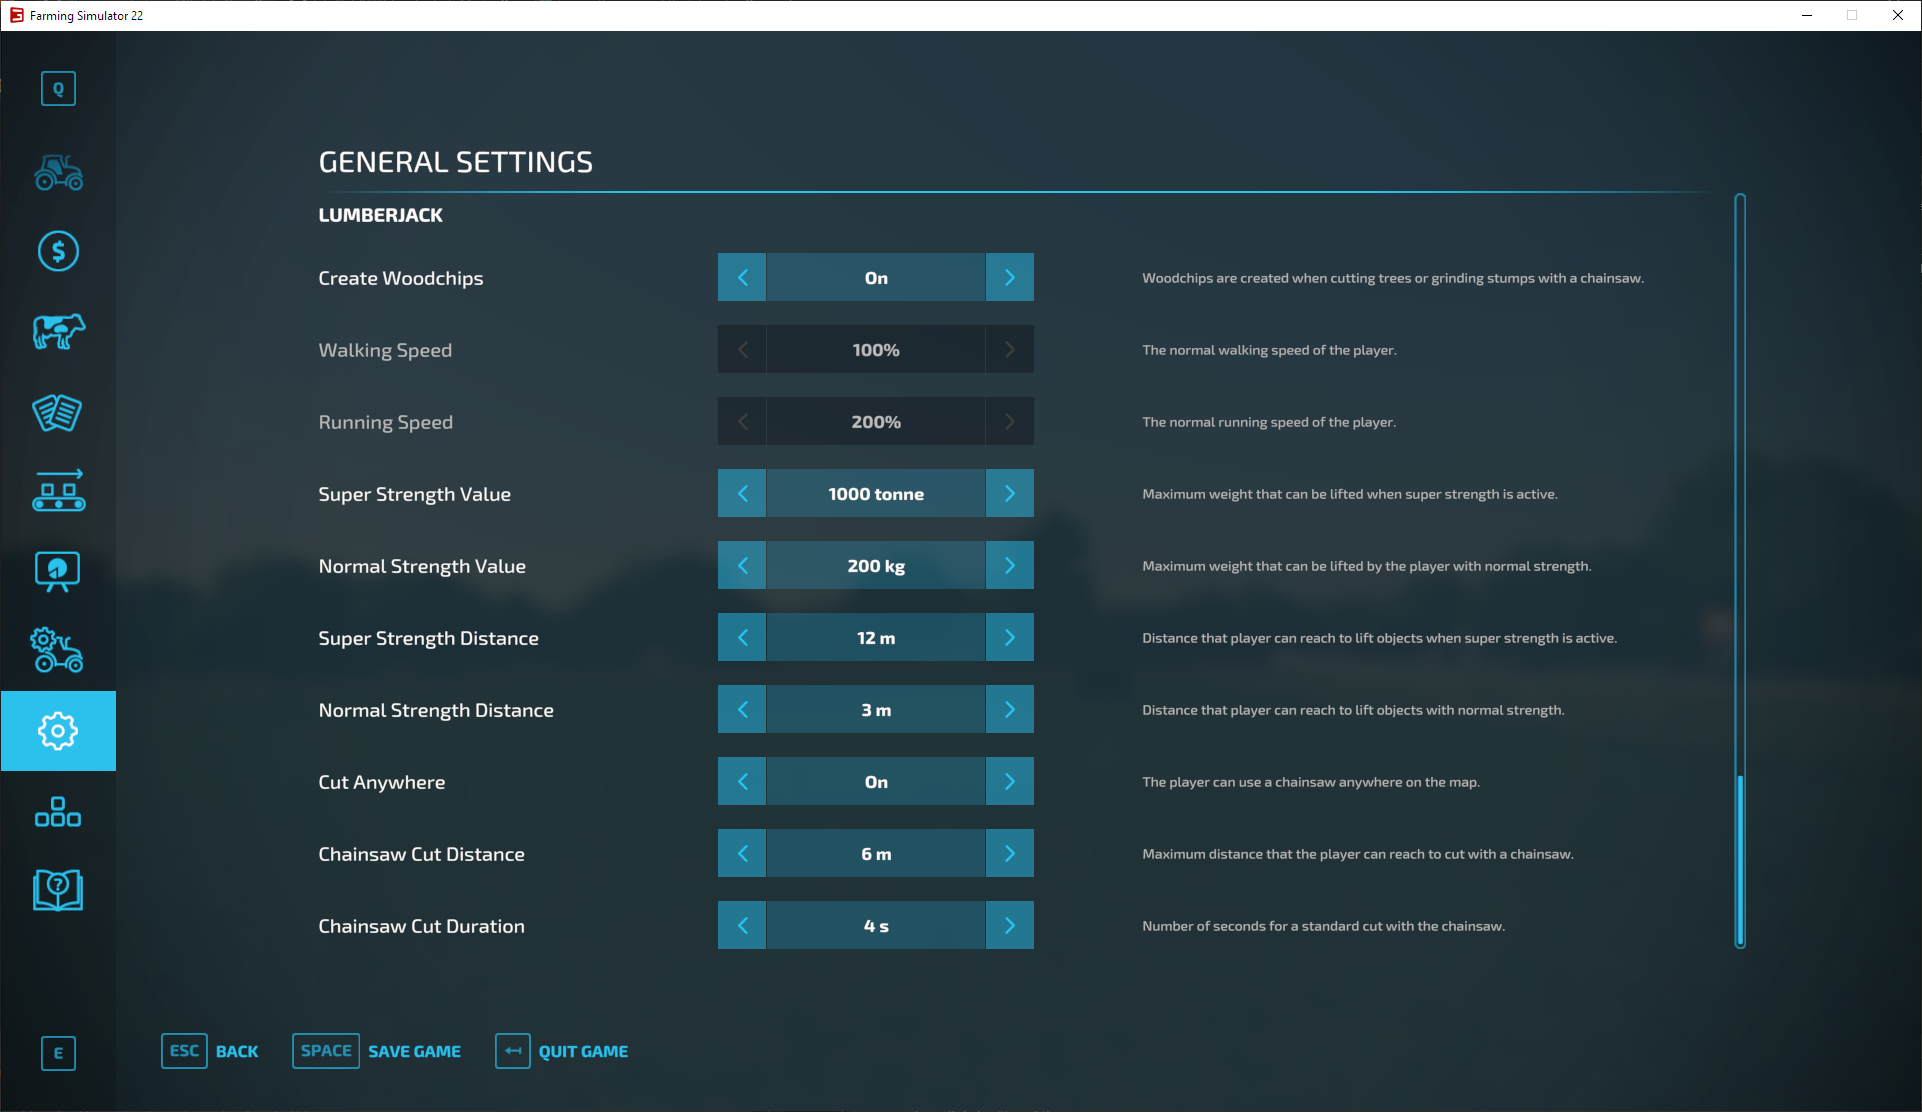This screenshot has width=1922, height=1112.
Task: Open the game settings with vehicle icon
Action: point(58,651)
